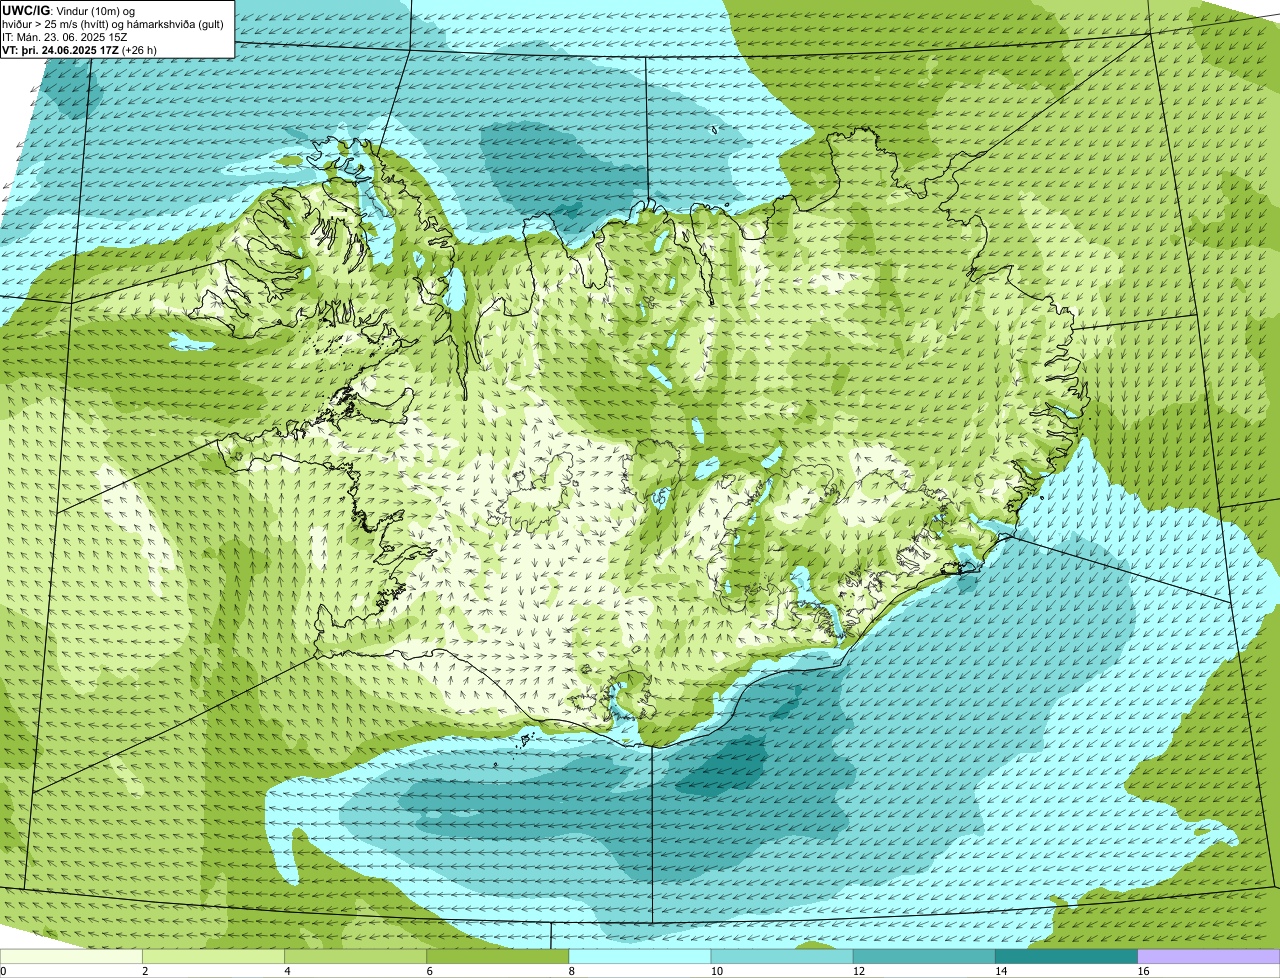
Task: Click the '0' label on the legend scale
Action: [x=3, y=971]
